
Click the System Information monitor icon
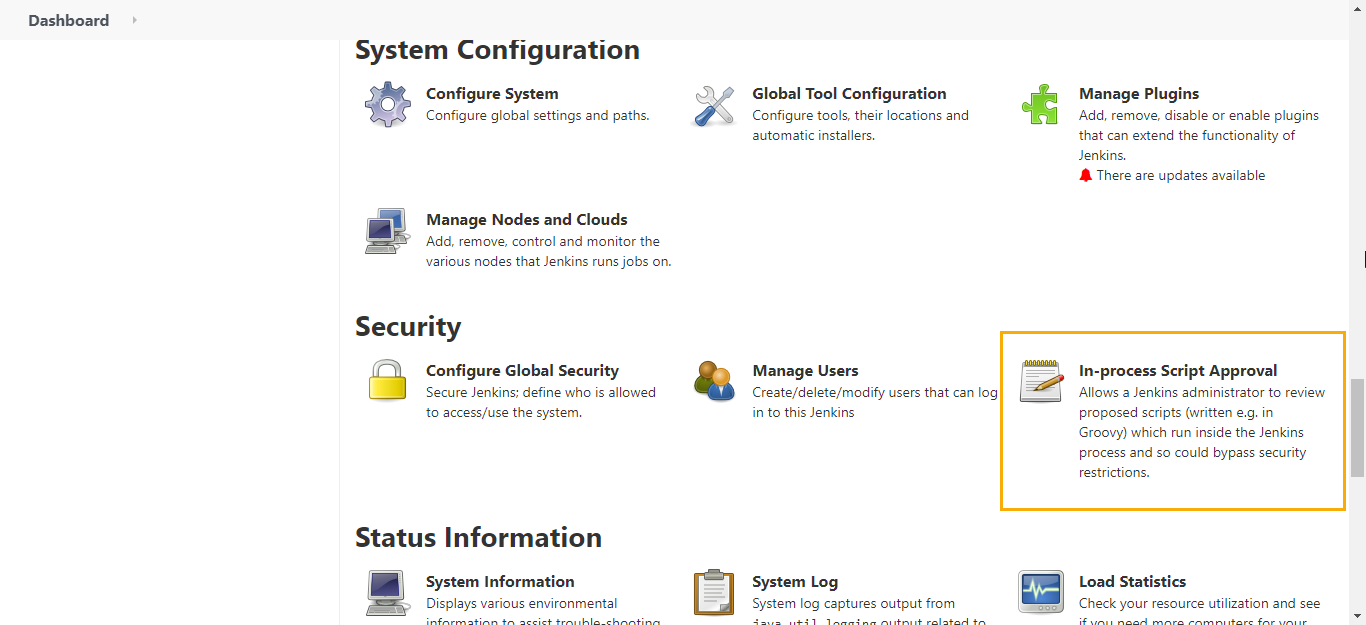point(387,592)
